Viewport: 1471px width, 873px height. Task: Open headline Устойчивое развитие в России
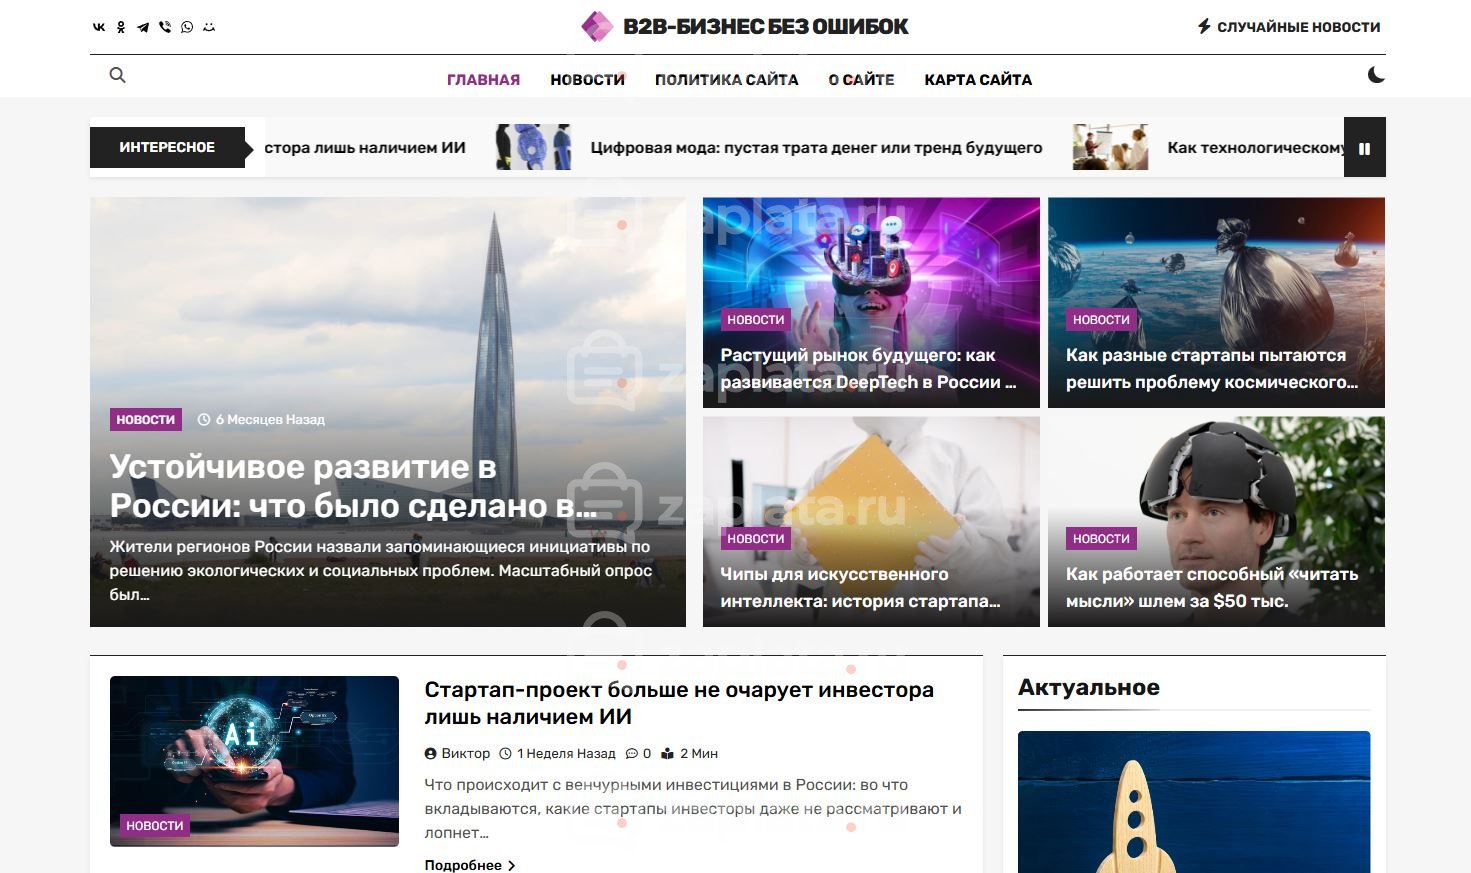point(354,486)
